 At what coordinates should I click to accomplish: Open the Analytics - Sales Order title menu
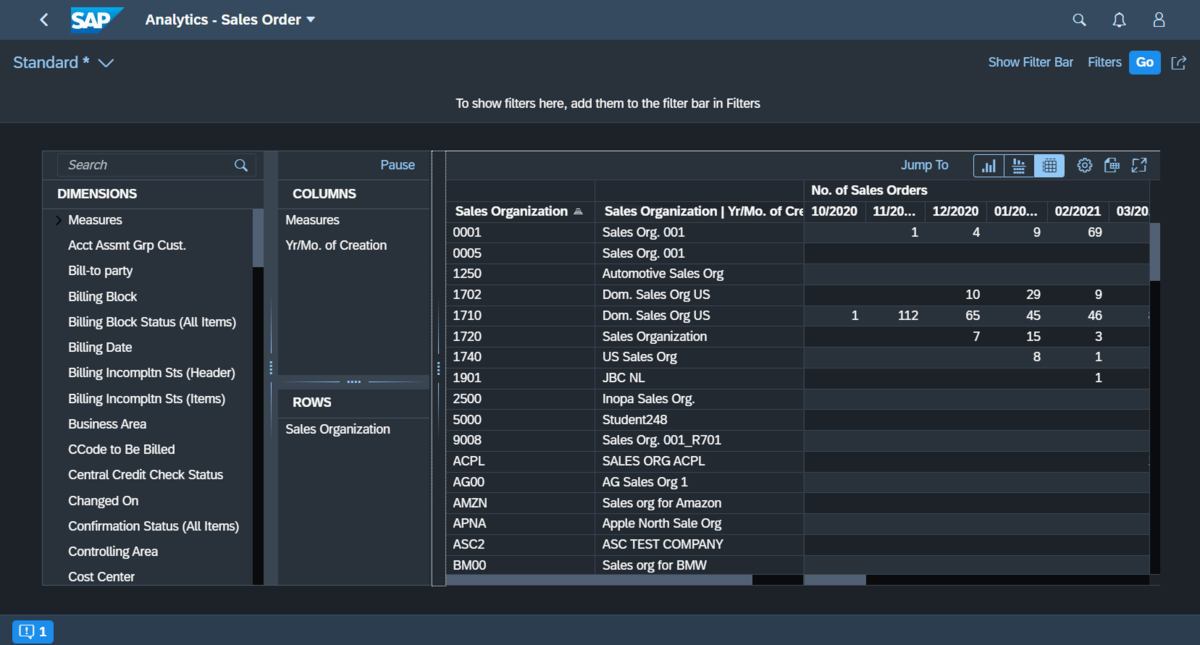coord(230,19)
